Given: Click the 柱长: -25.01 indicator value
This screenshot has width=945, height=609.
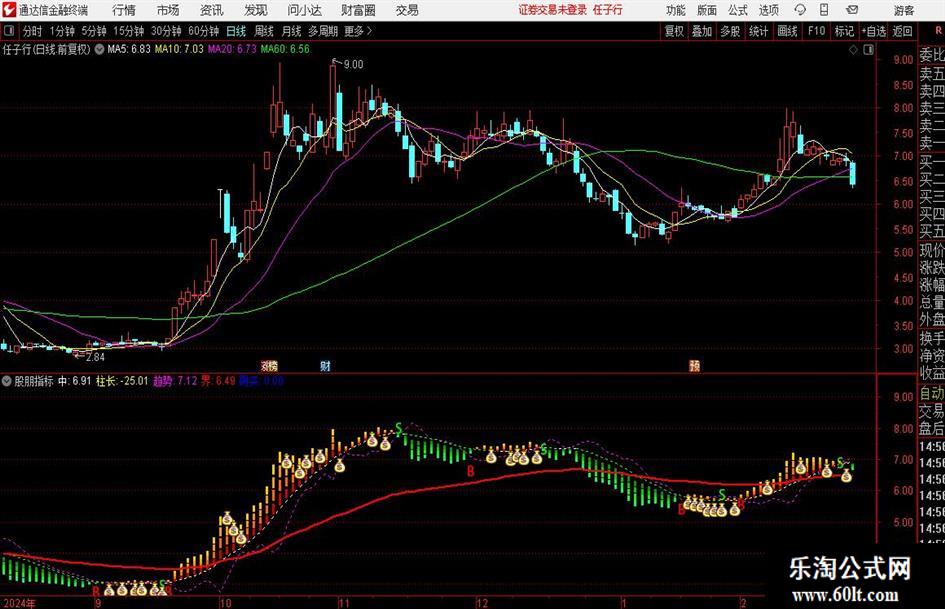Looking at the screenshot, I should [122, 381].
